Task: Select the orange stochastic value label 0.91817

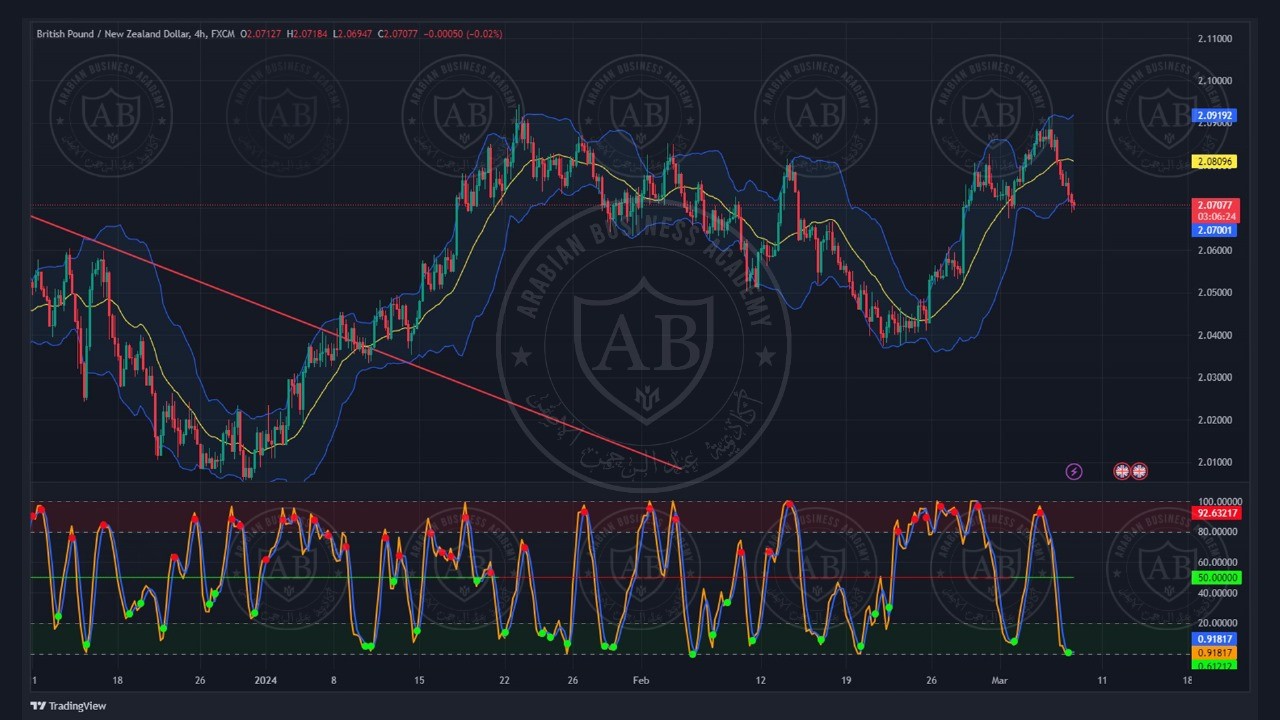Action: coord(1216,652)
